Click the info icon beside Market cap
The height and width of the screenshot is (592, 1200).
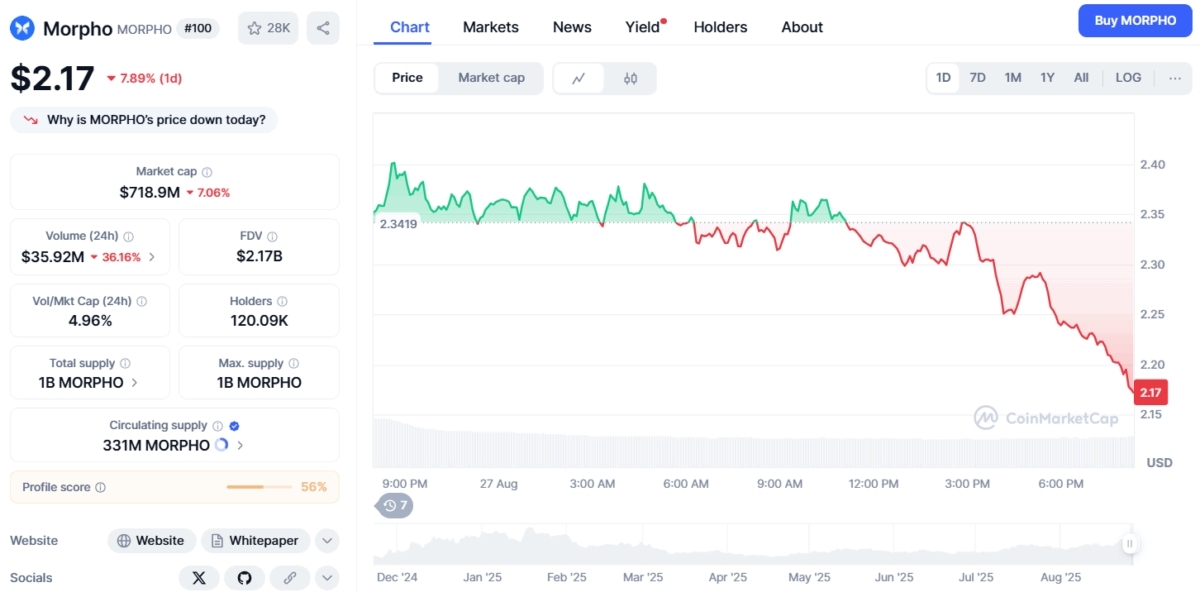[207, 172]
